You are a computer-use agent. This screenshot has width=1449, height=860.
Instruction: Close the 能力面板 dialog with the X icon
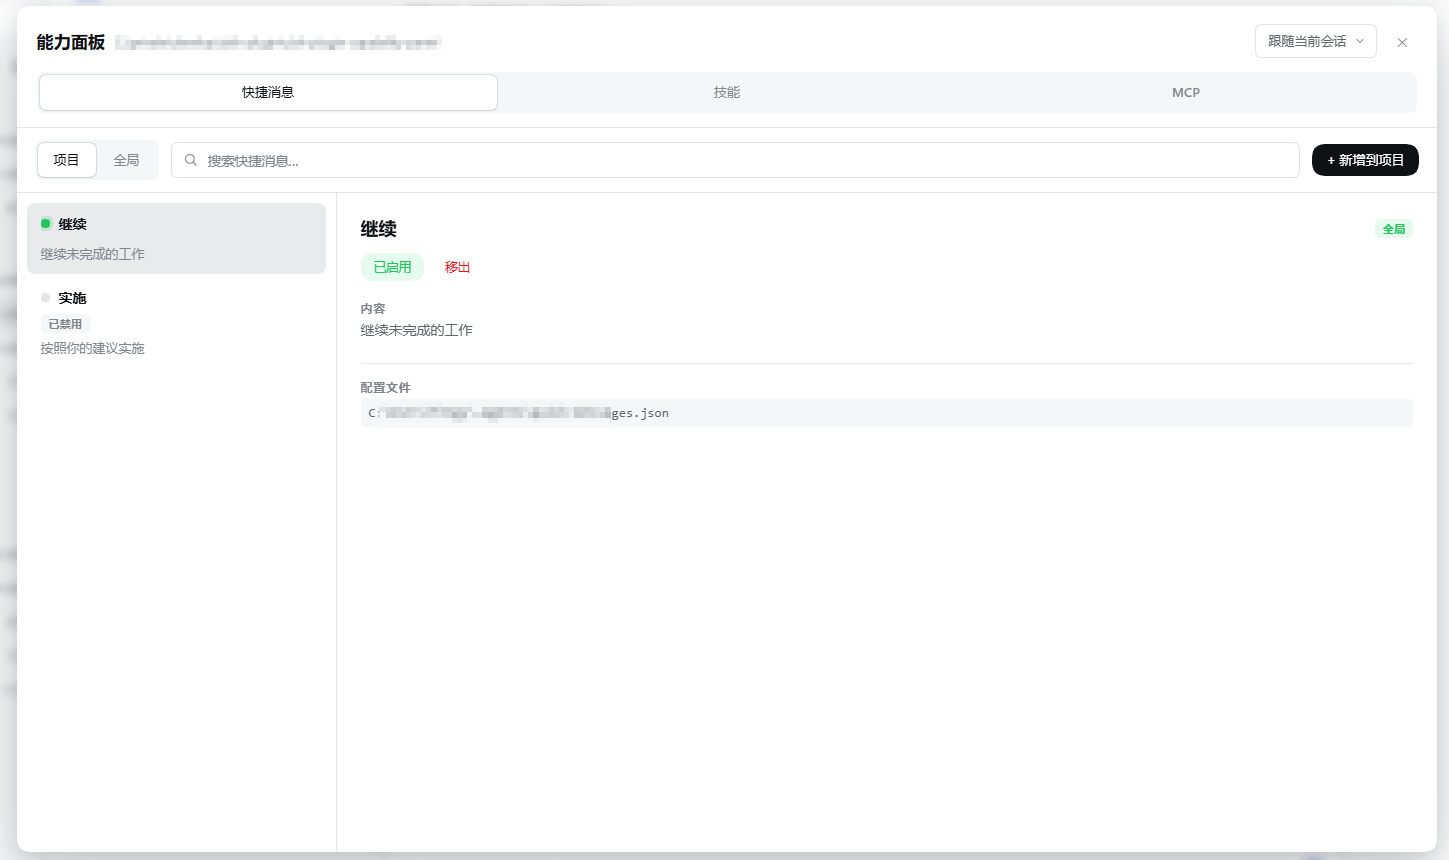[x=1402, y=42]
